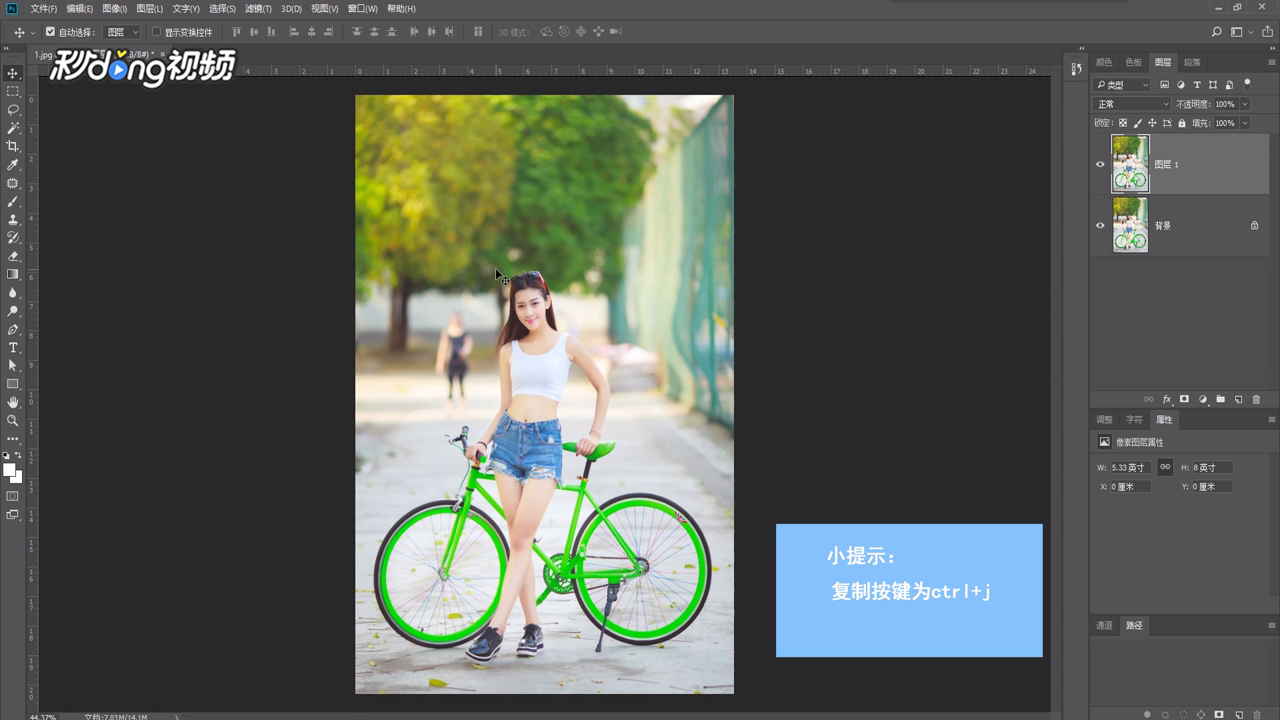Switch to the 通道 tab
The image size is (1280, 720).
[x=1104, y=625]
